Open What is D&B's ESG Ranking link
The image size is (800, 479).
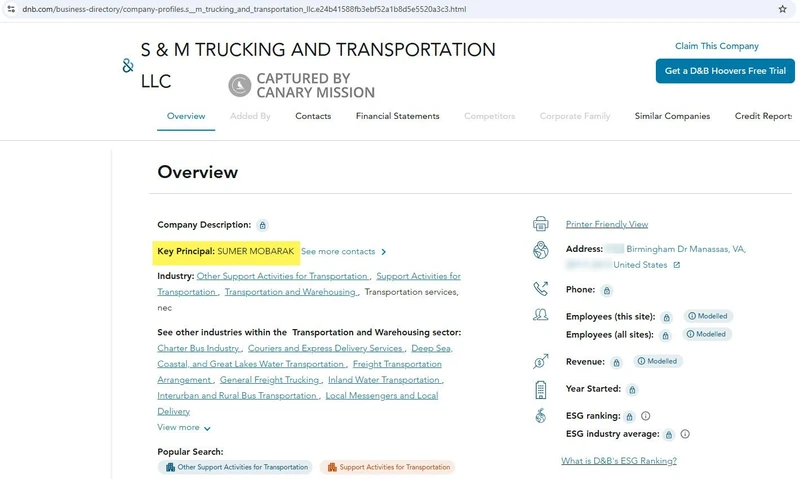[x=619, y=461]
